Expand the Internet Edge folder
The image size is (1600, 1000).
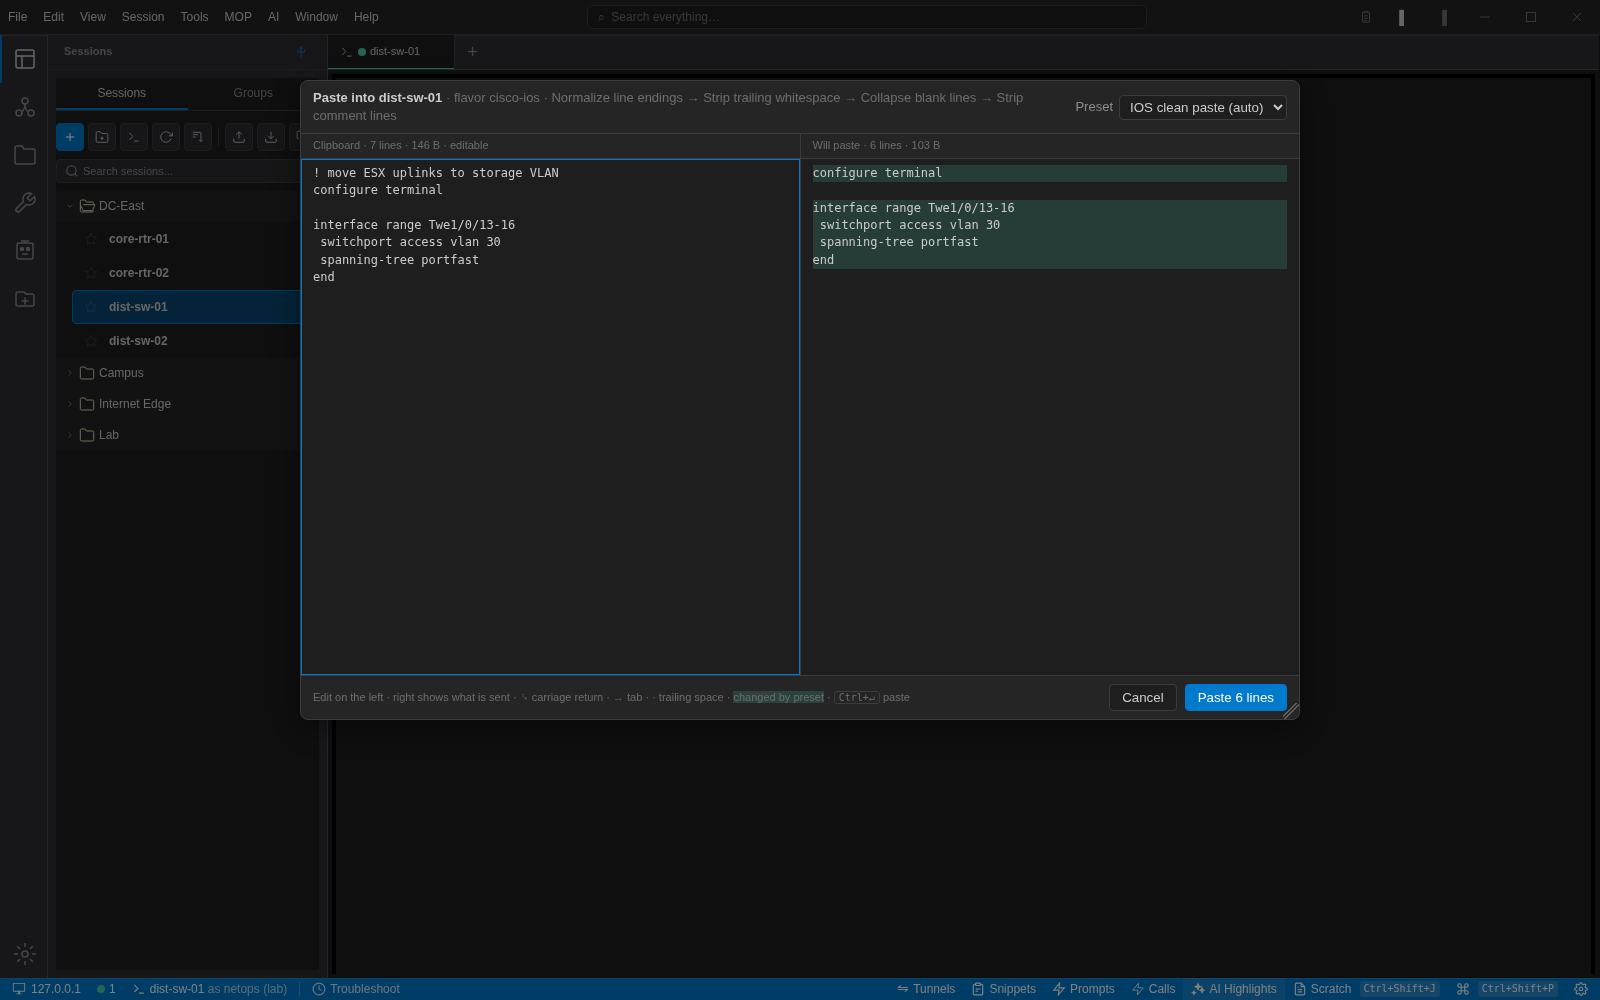(70, 404)
